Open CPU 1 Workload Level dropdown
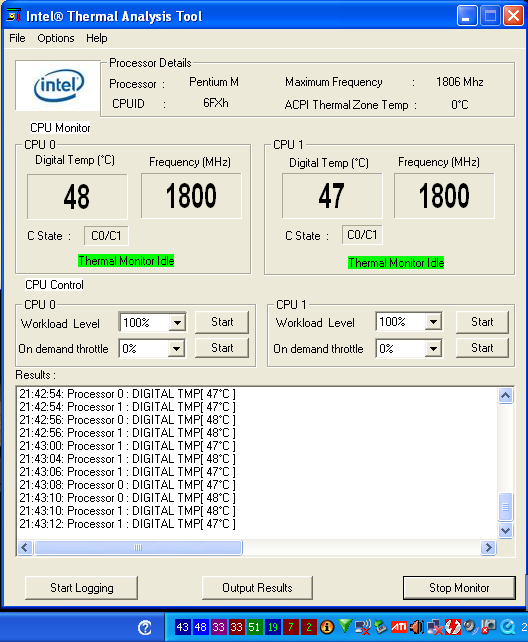The height and width of the screenshot is (642, 528). tap(433, 322)
